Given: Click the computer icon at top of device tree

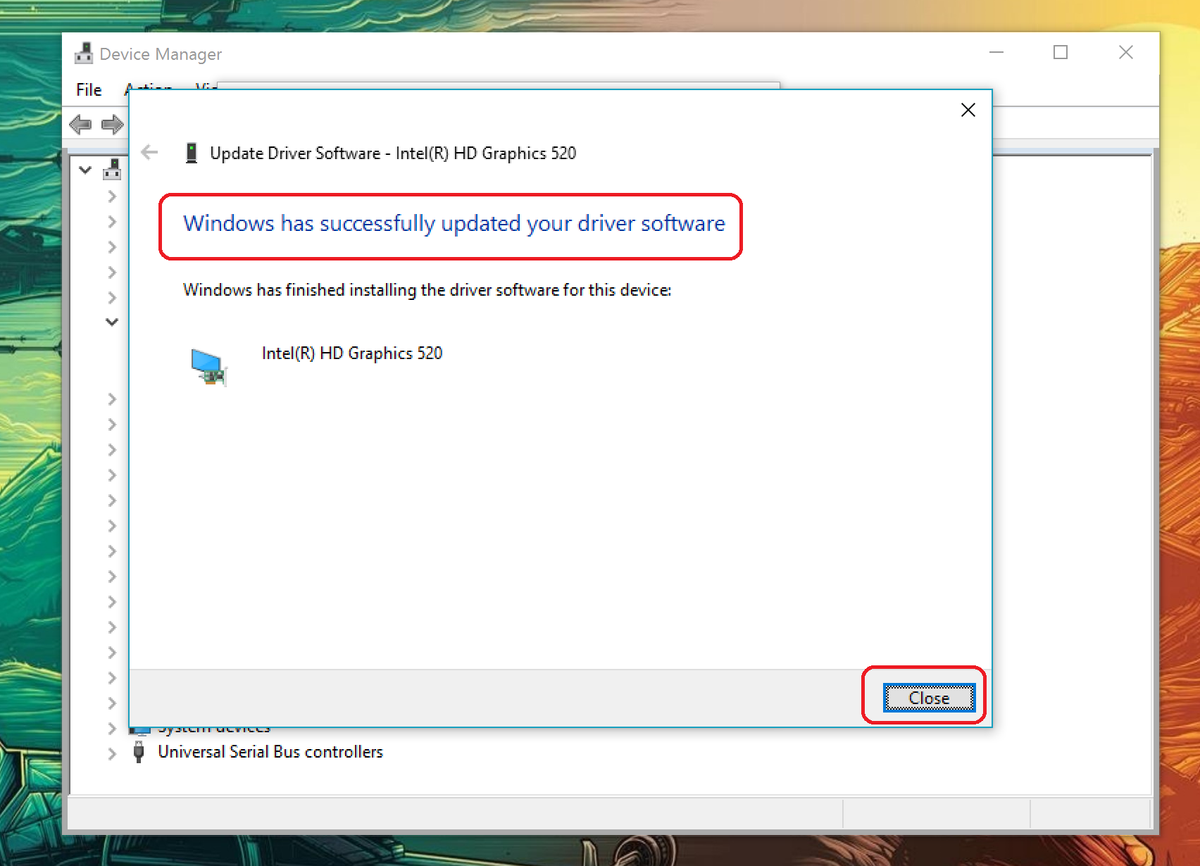Looking at the screenshot, I should point(112,169).
